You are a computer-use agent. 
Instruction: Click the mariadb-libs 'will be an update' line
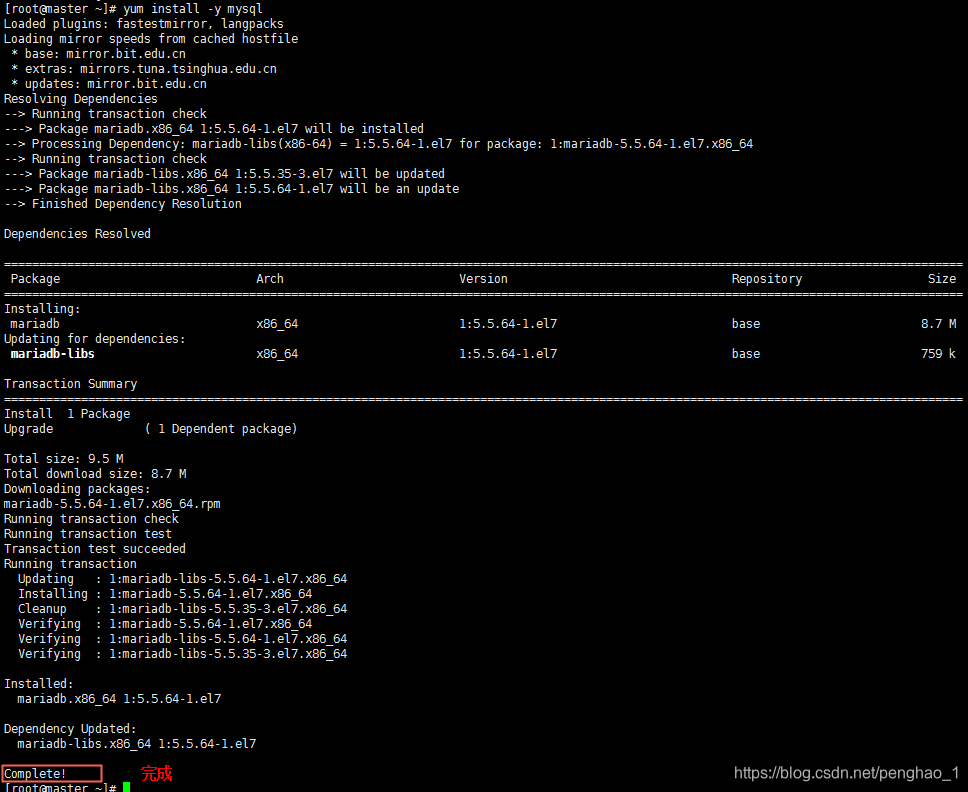tap(232, 189)
